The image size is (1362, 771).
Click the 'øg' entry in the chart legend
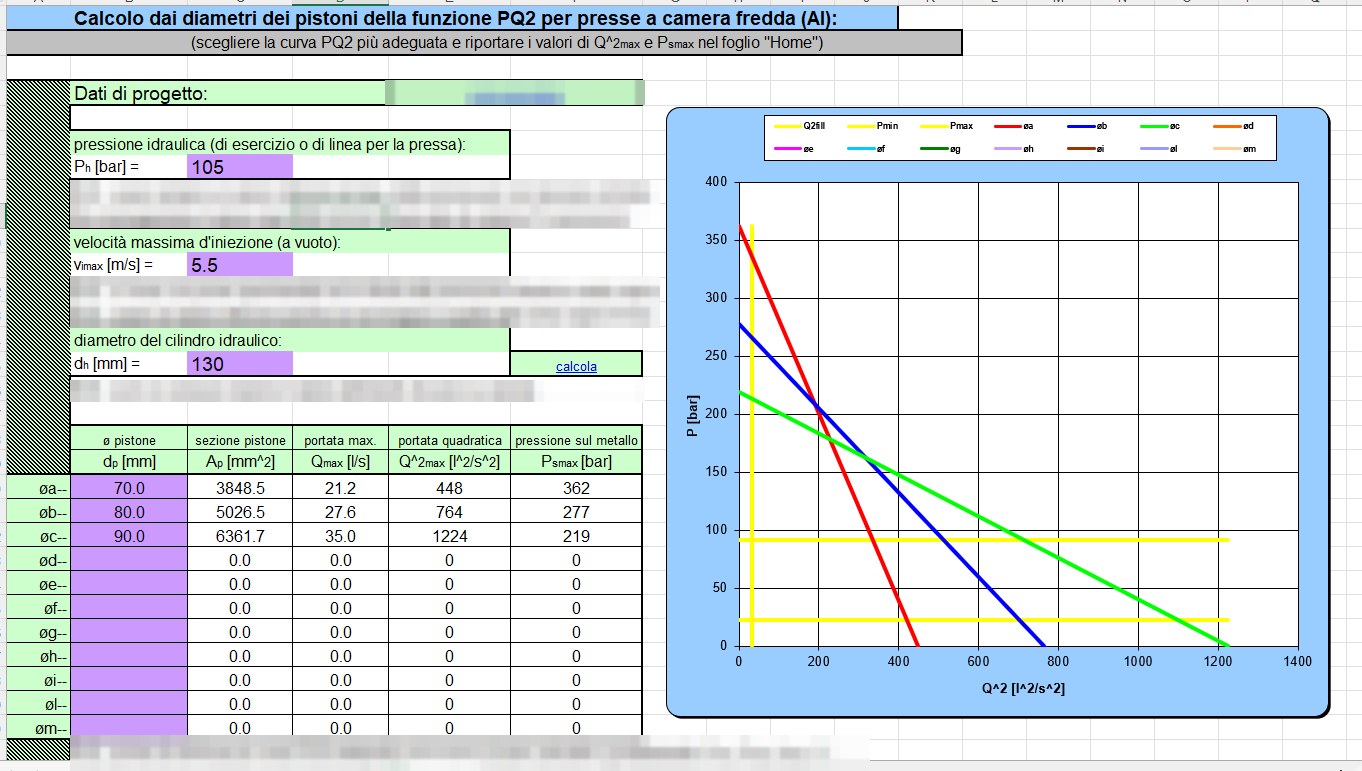click(942, 149)
